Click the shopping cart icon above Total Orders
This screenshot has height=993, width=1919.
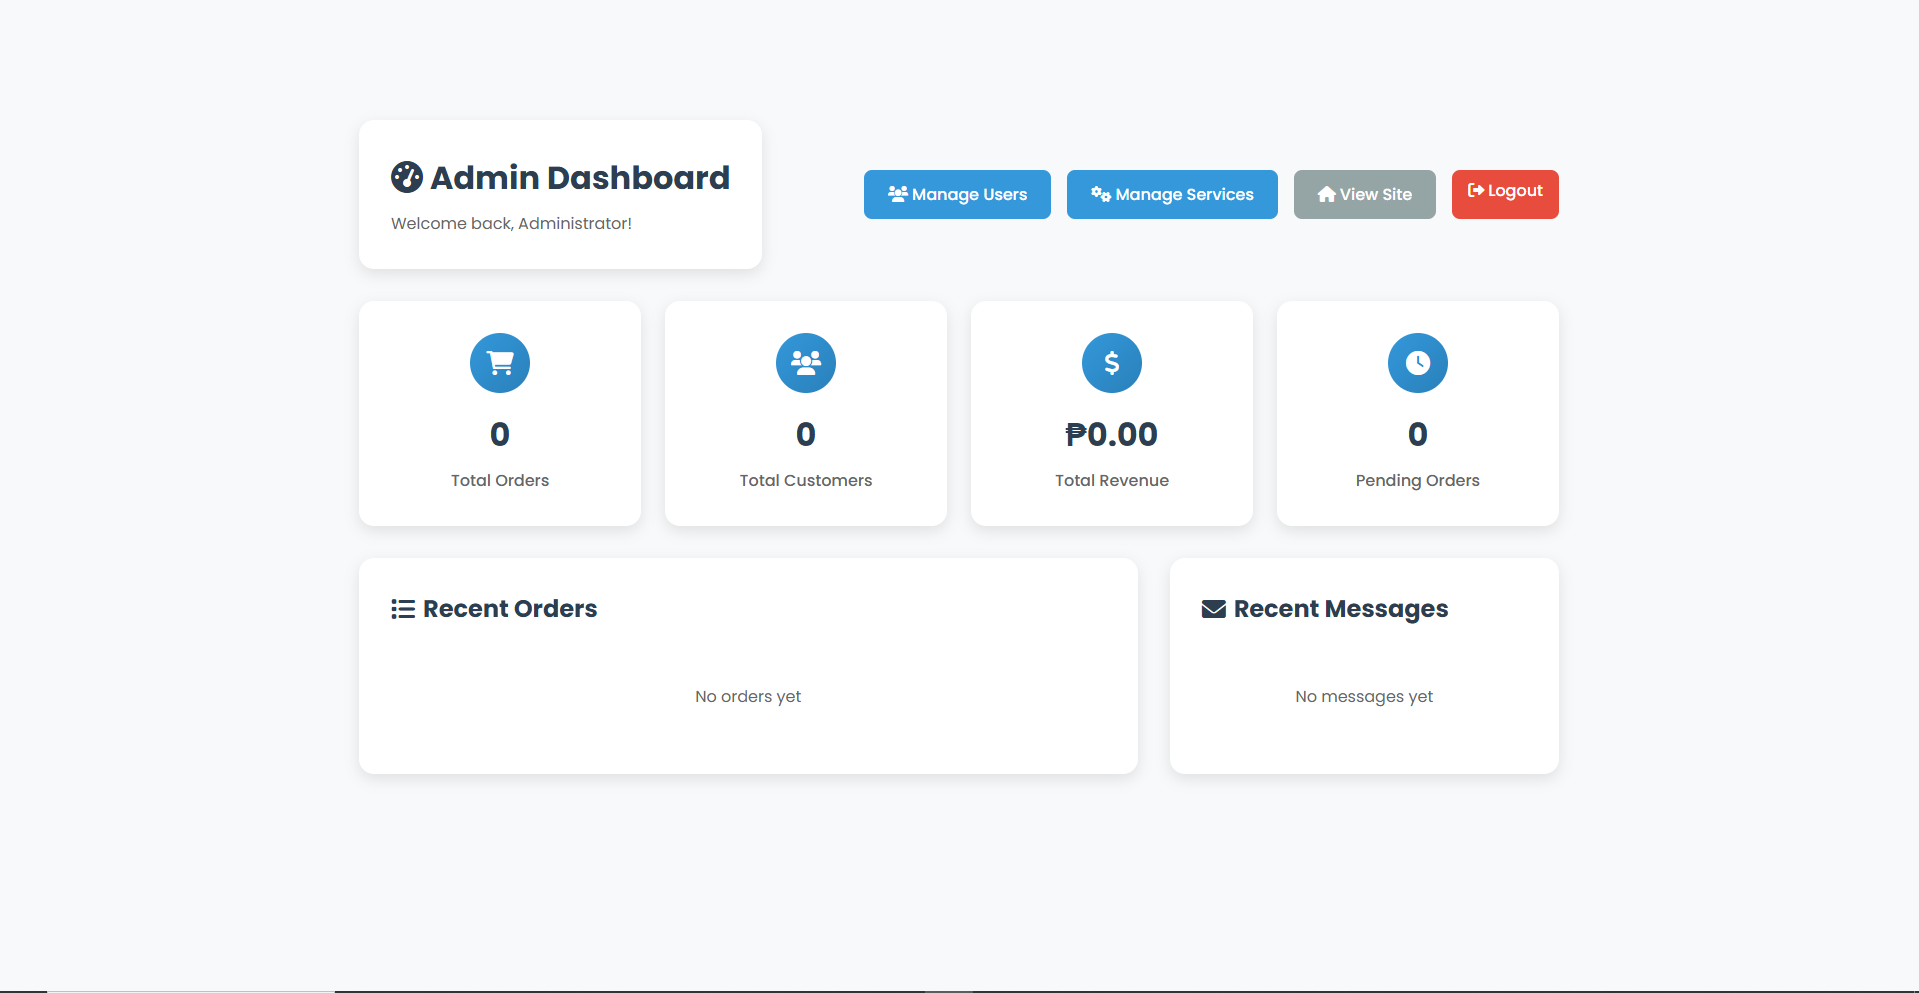click(499, 362)
